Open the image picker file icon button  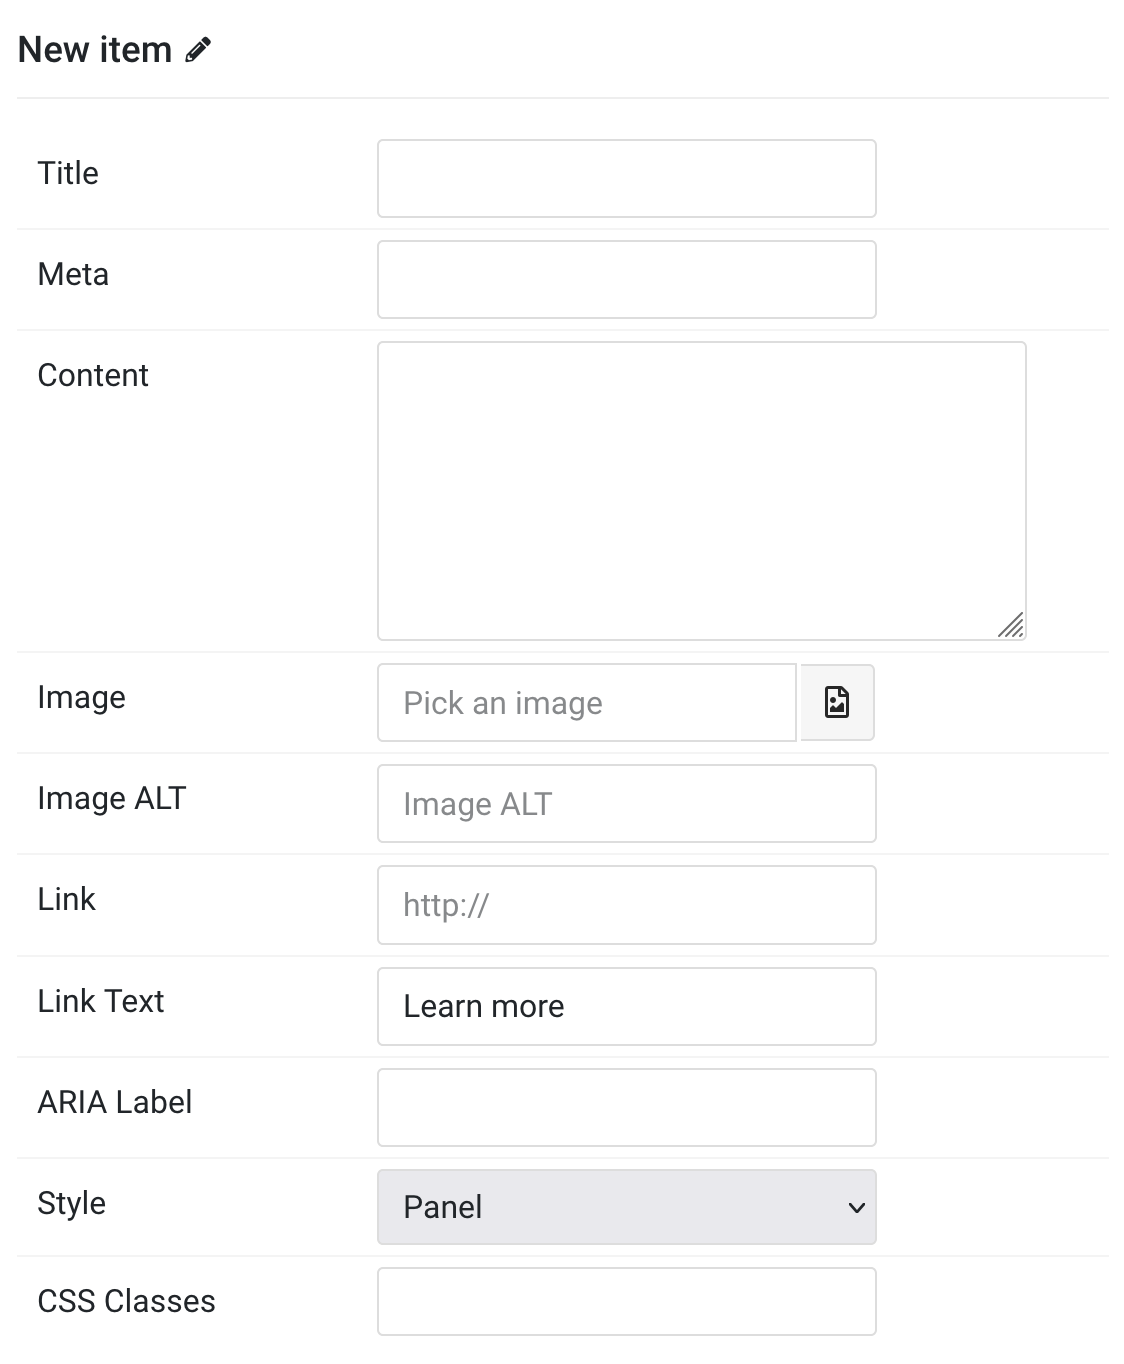click(837, 703)
